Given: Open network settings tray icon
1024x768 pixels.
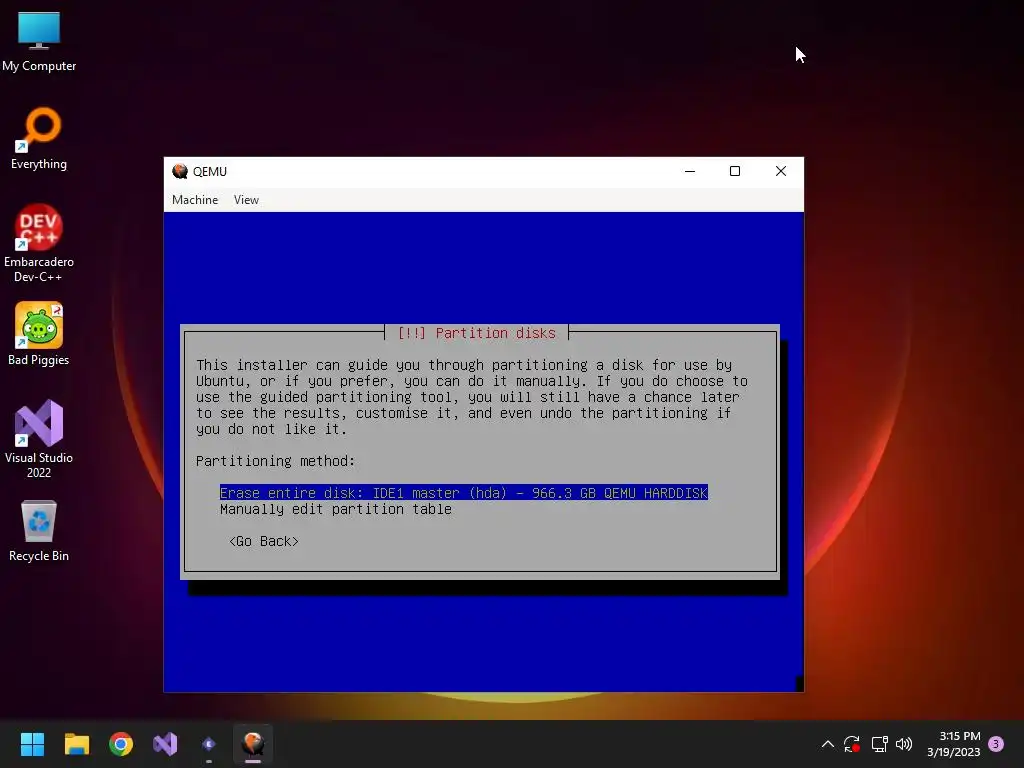Looking at the screenshot, I should click(879, 744).
